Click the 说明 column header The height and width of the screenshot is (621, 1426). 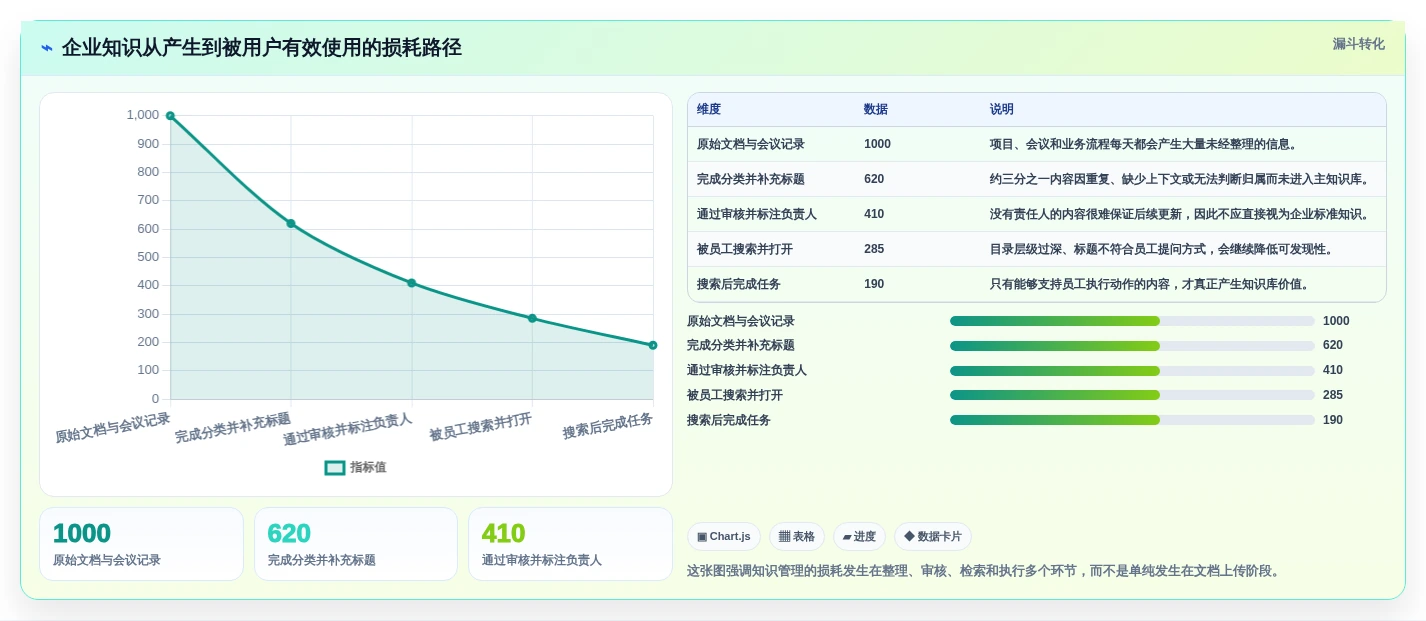click(1002, 109)
